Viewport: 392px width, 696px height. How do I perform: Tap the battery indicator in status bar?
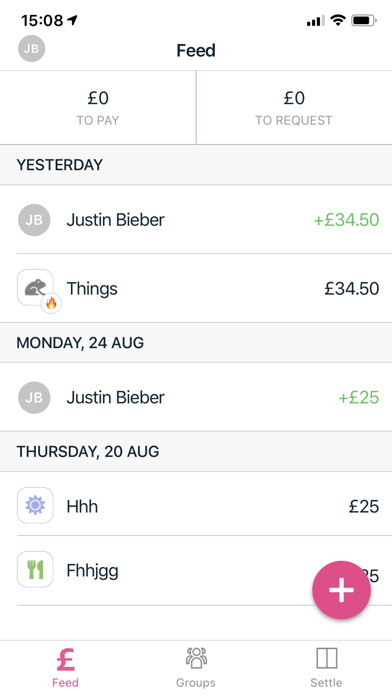point(364,20)
